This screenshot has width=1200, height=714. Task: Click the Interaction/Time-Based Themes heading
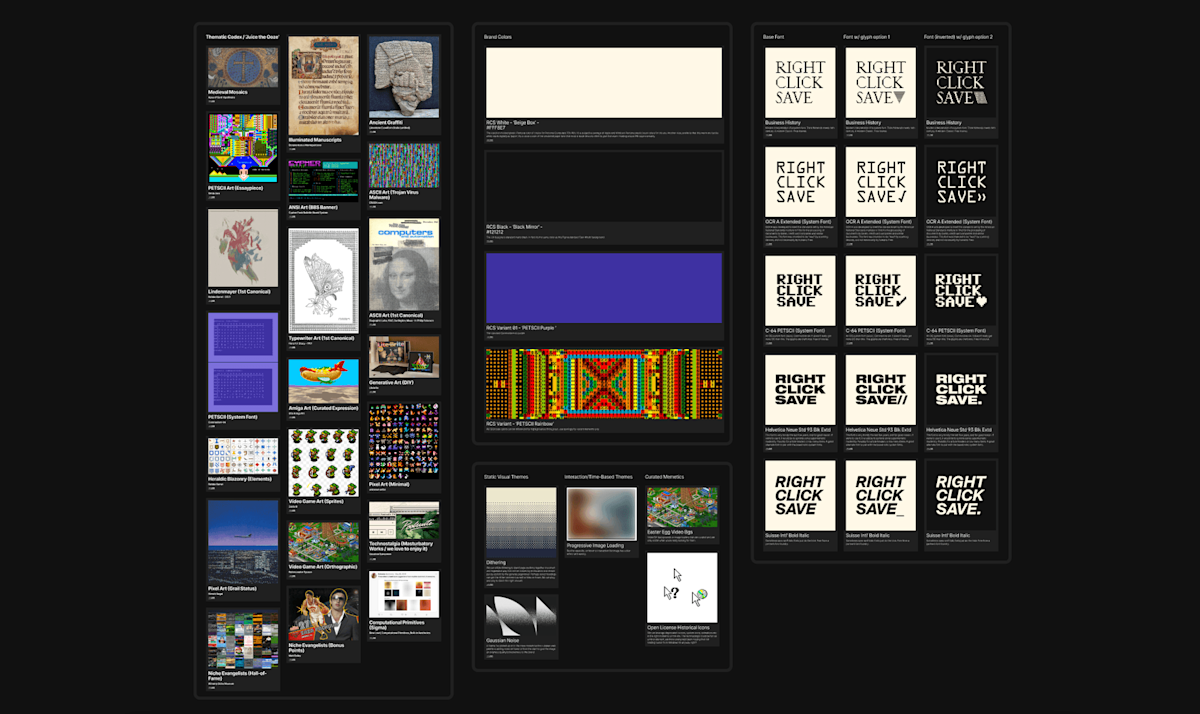[598, 477]
